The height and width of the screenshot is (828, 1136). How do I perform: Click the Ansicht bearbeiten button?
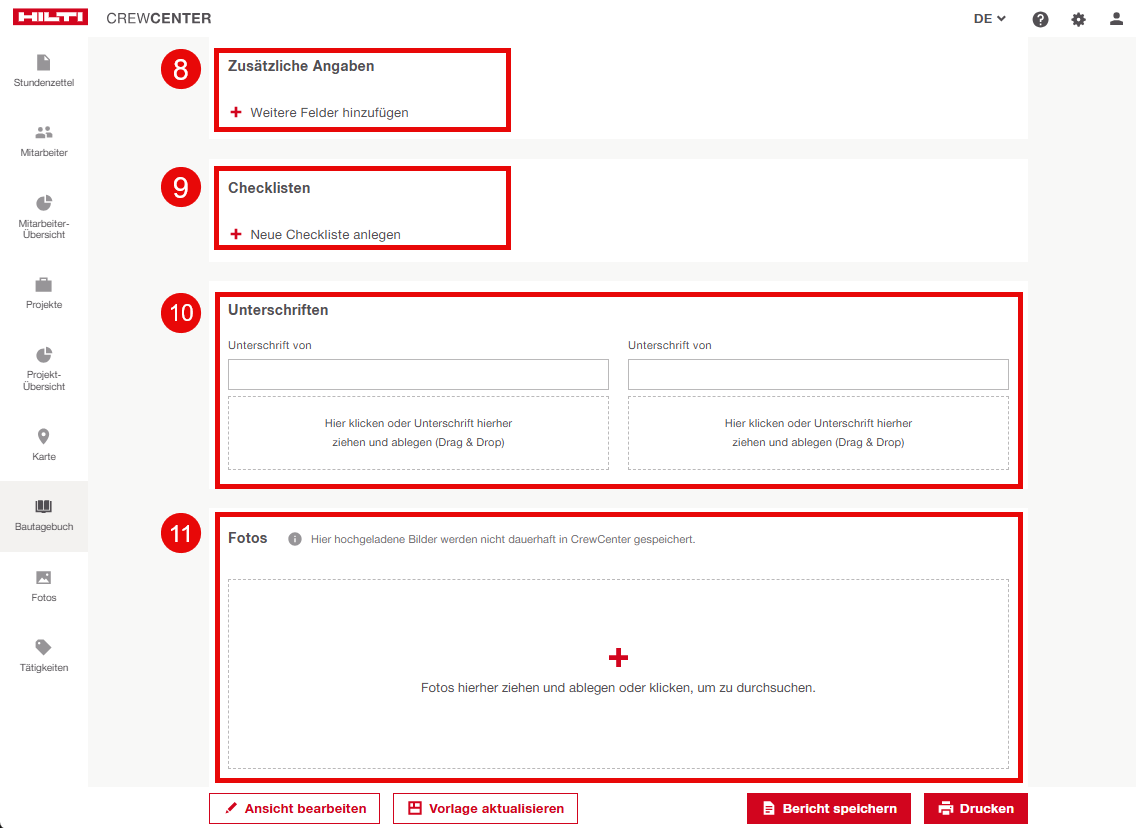pos(294,809)
